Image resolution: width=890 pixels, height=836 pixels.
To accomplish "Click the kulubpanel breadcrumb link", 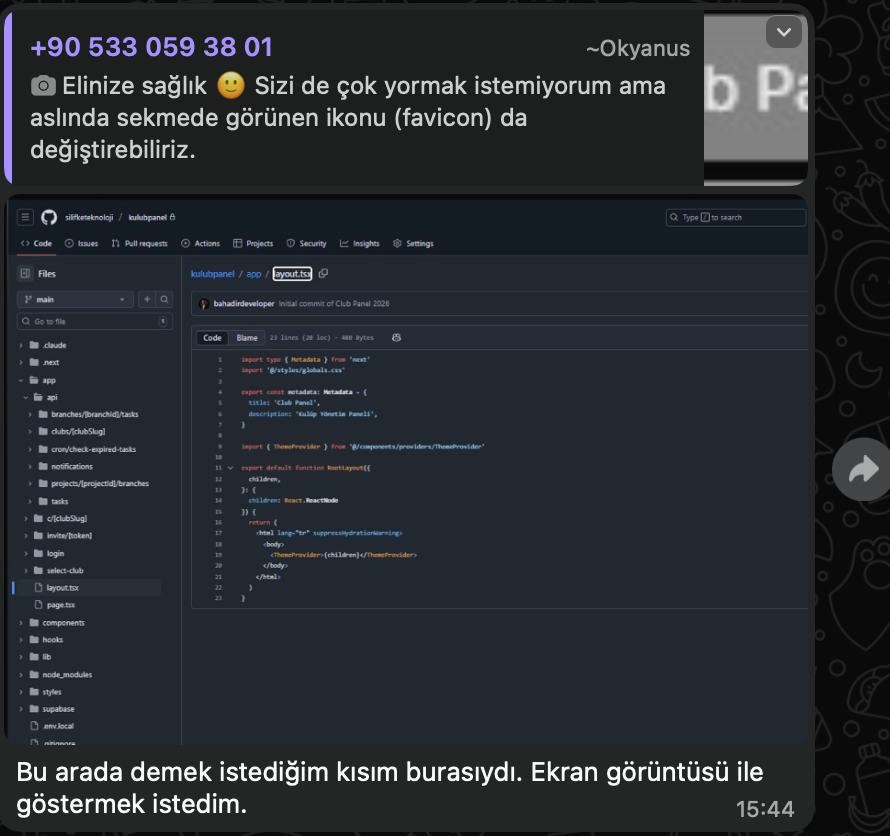I will (x=212, y=274).
